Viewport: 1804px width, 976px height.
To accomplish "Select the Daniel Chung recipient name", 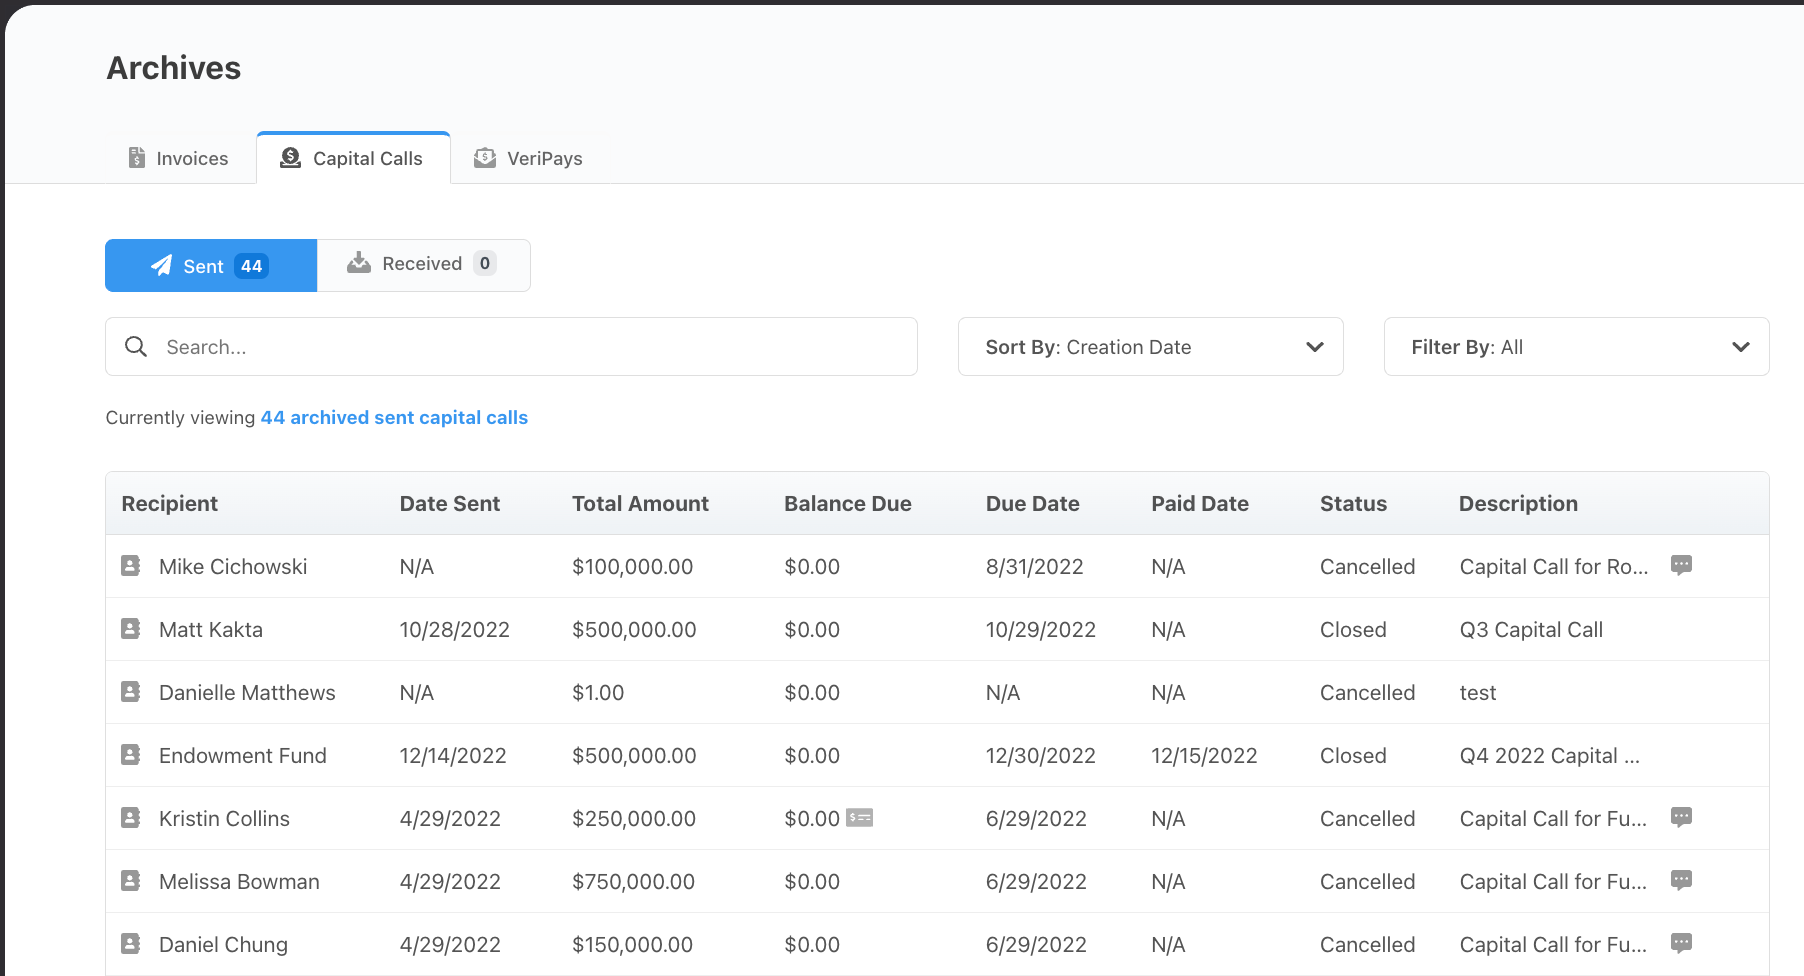I will pos(223,944).
